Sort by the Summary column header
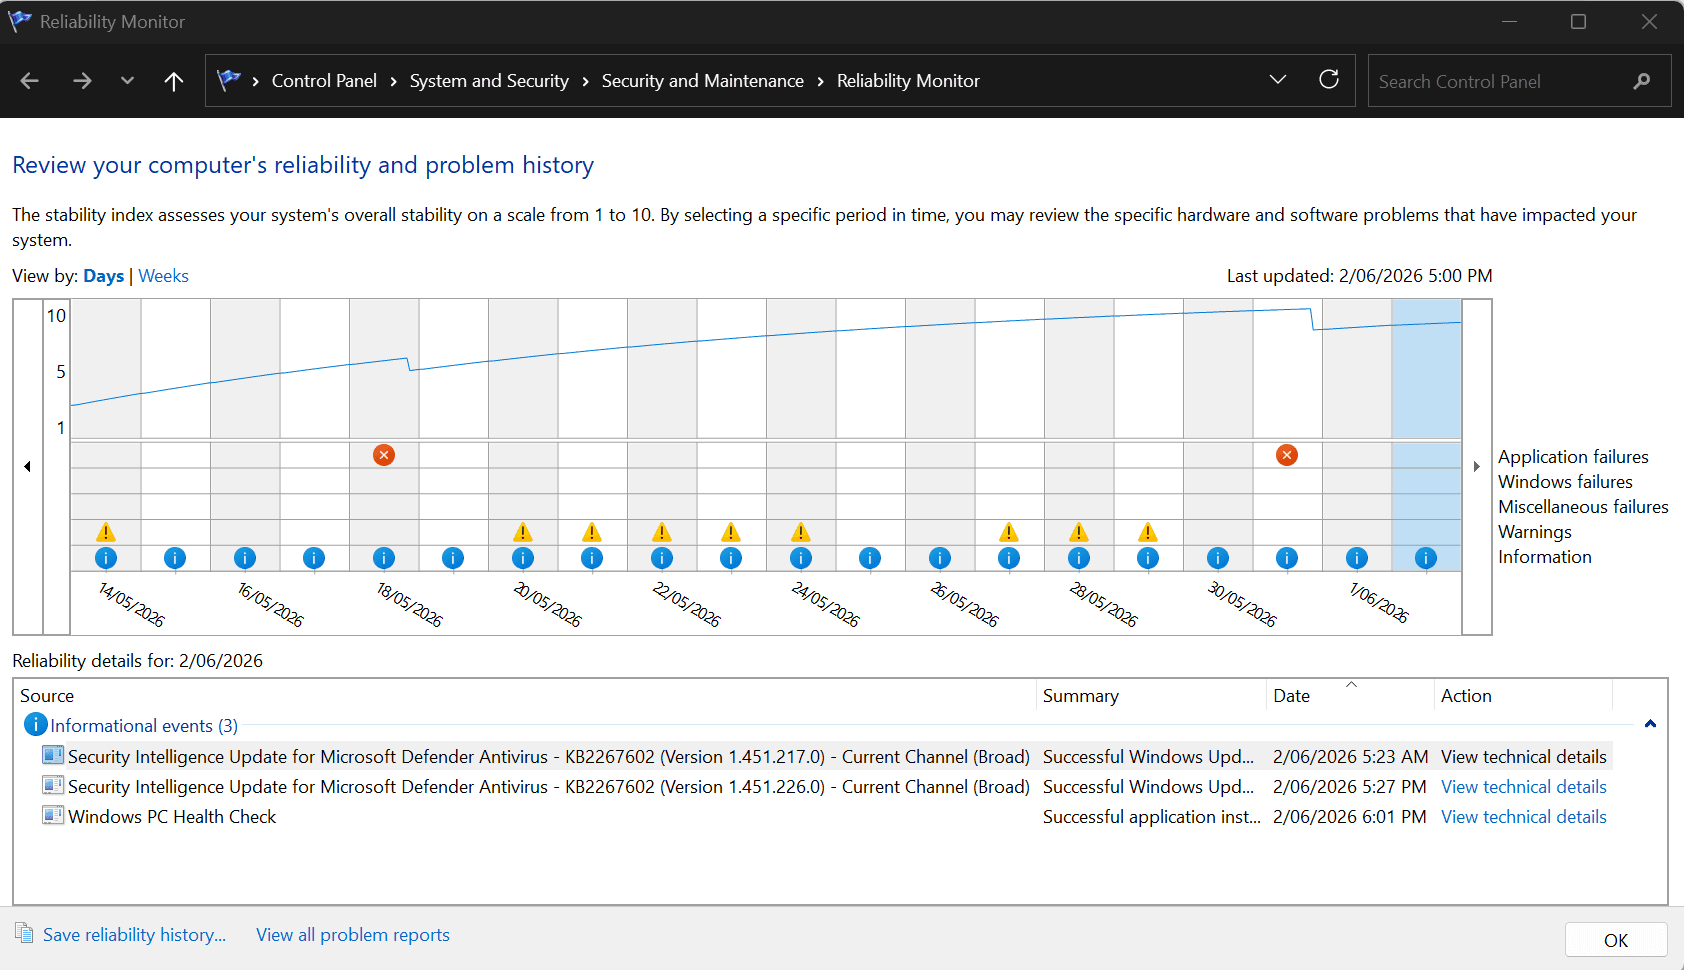The height and width of the screenshot is (970, 1684). coord(1151,696)
